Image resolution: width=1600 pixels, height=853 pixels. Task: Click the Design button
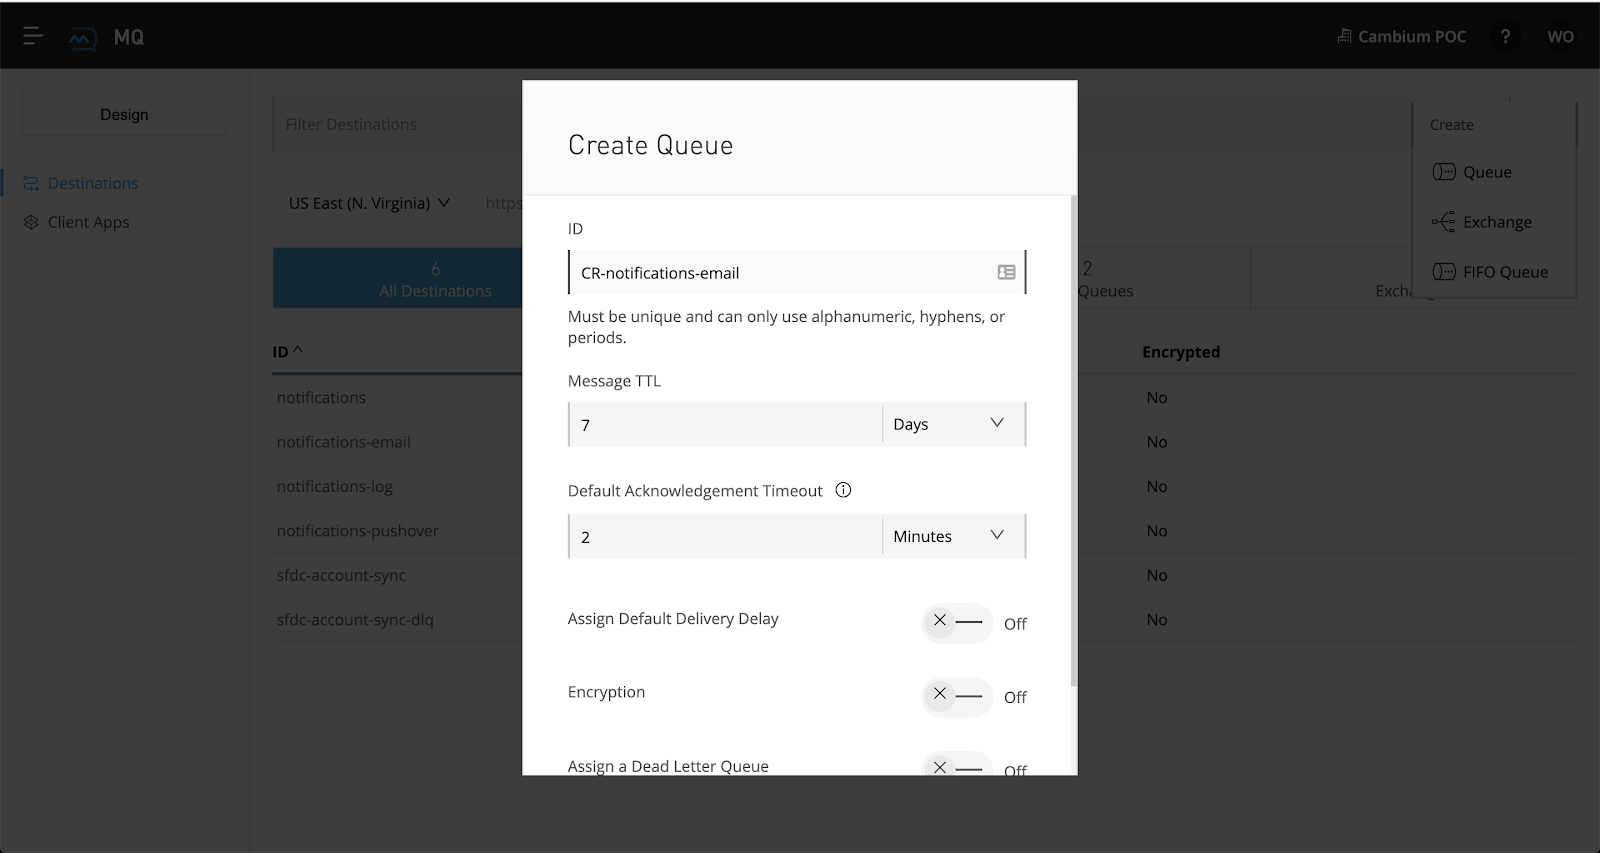point(124,115)
